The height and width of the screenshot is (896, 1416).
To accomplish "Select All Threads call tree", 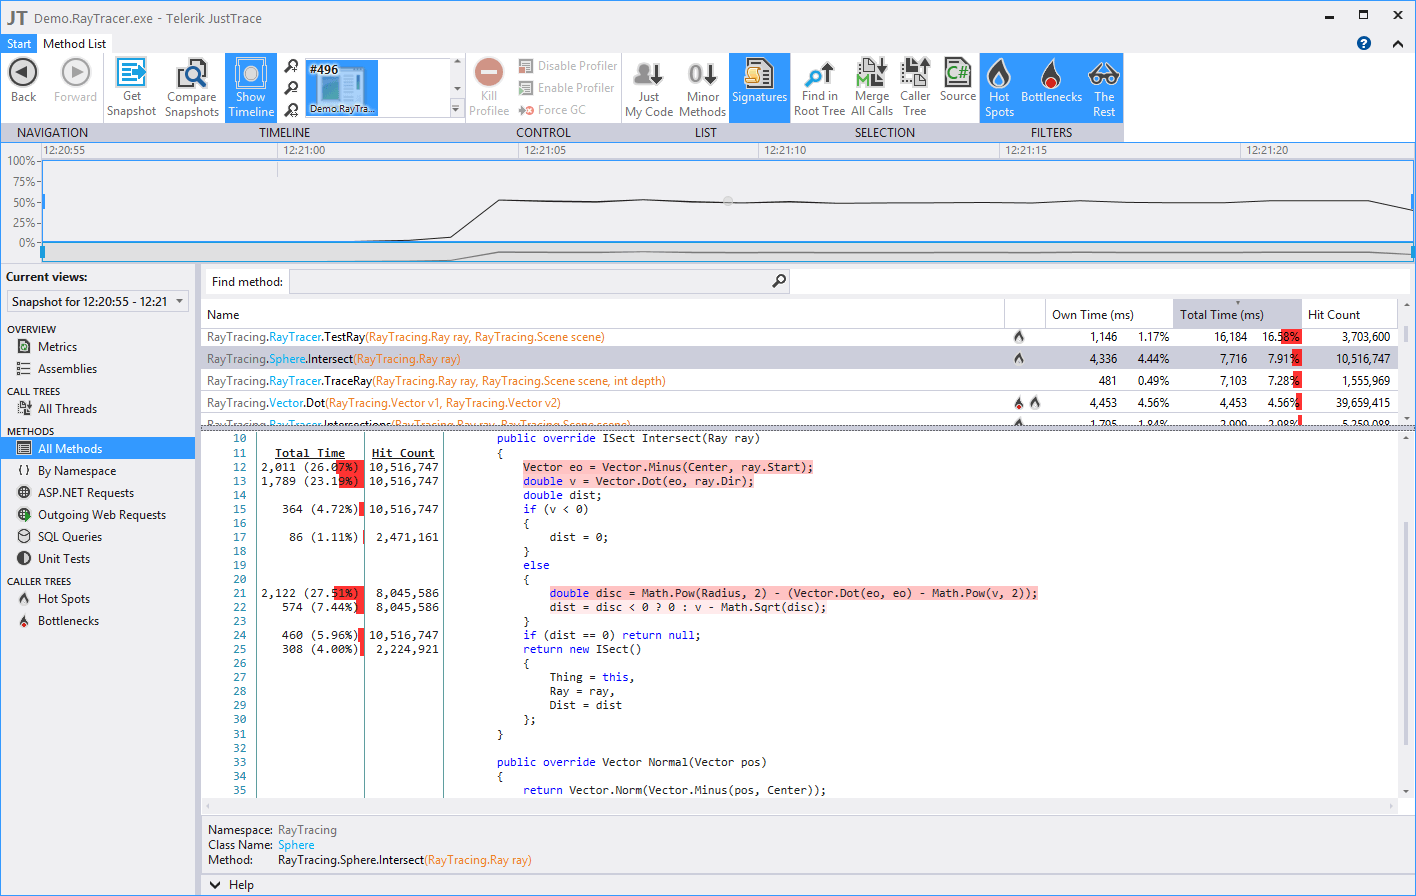I will (67, 409).
